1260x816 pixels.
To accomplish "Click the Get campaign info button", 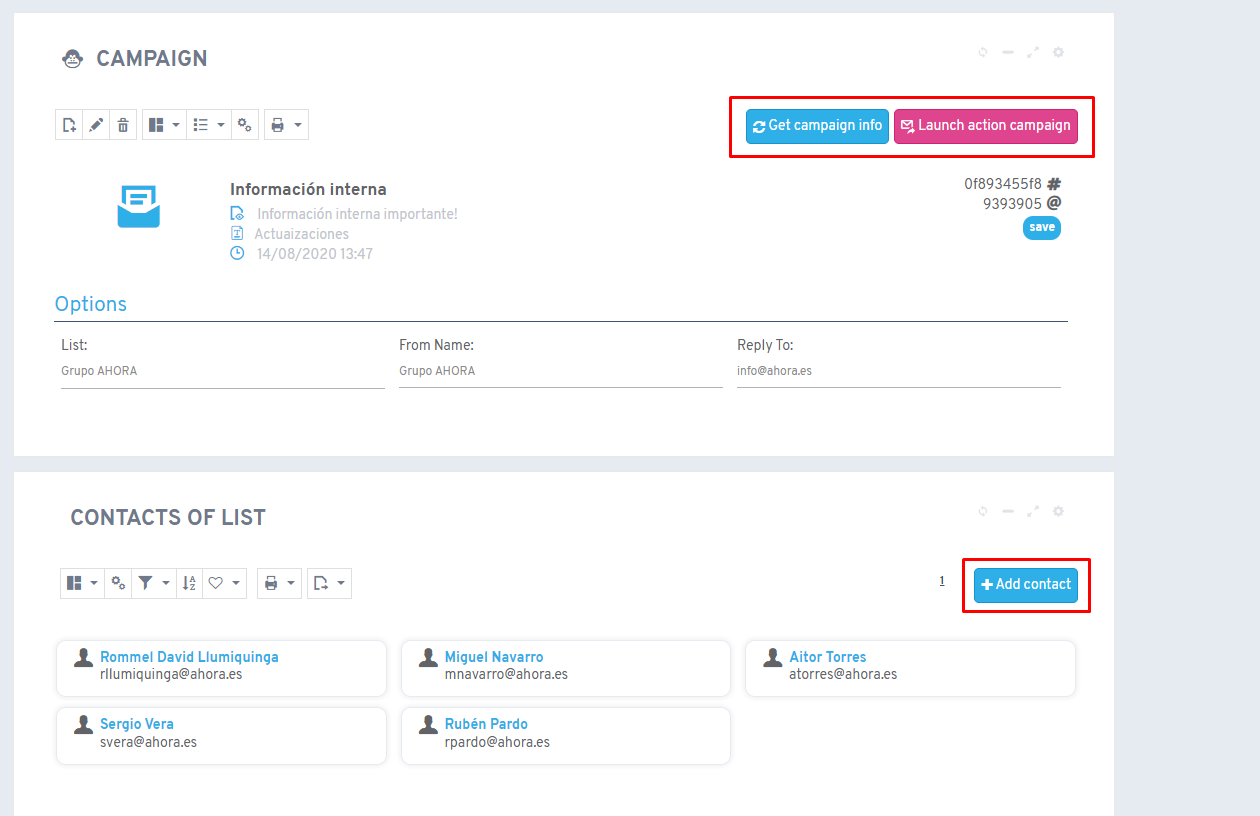I will 817,126.
